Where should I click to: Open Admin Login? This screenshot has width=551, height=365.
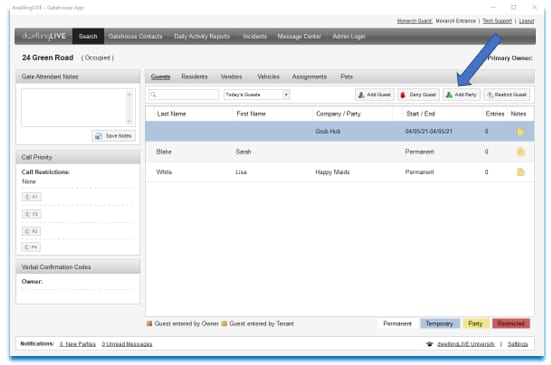click(x=349, y=36)
